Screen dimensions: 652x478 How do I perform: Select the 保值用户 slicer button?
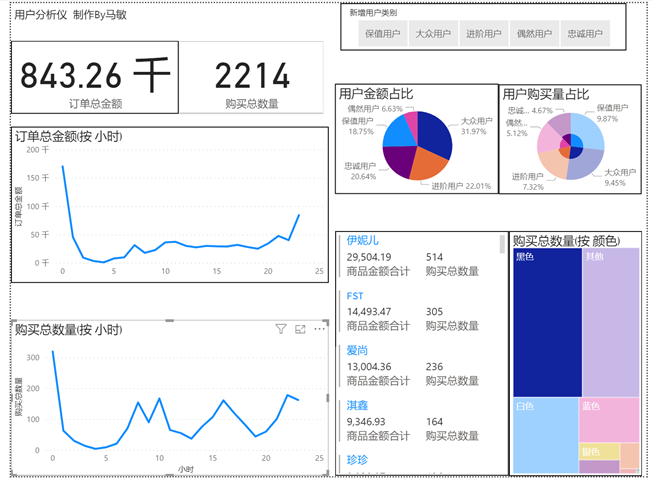pyautogui.click(x=383, y=34)
